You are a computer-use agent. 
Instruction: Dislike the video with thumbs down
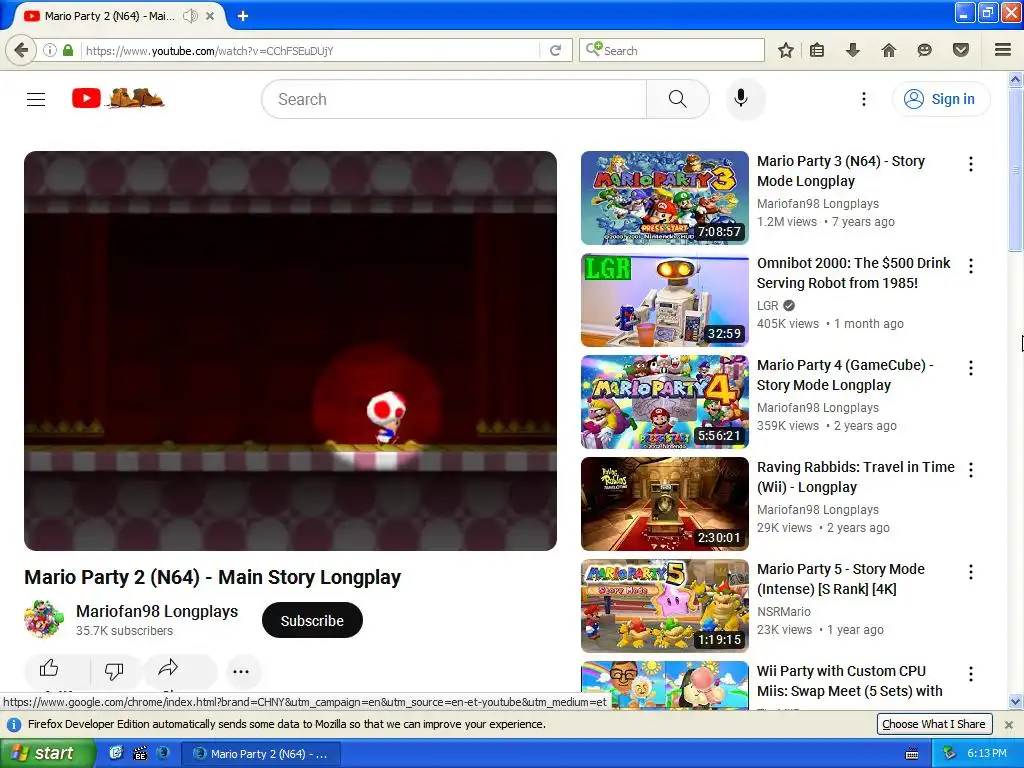(114, 671)
